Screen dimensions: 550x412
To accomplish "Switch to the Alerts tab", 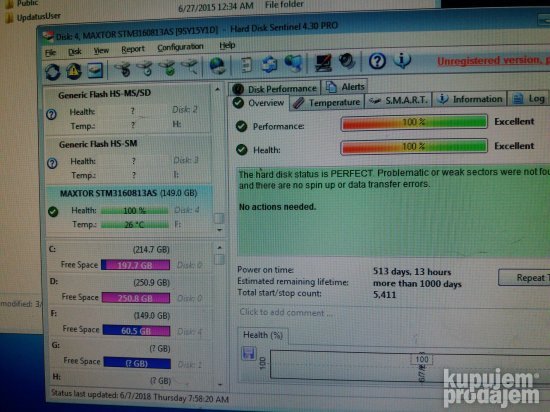I will 345,87.
